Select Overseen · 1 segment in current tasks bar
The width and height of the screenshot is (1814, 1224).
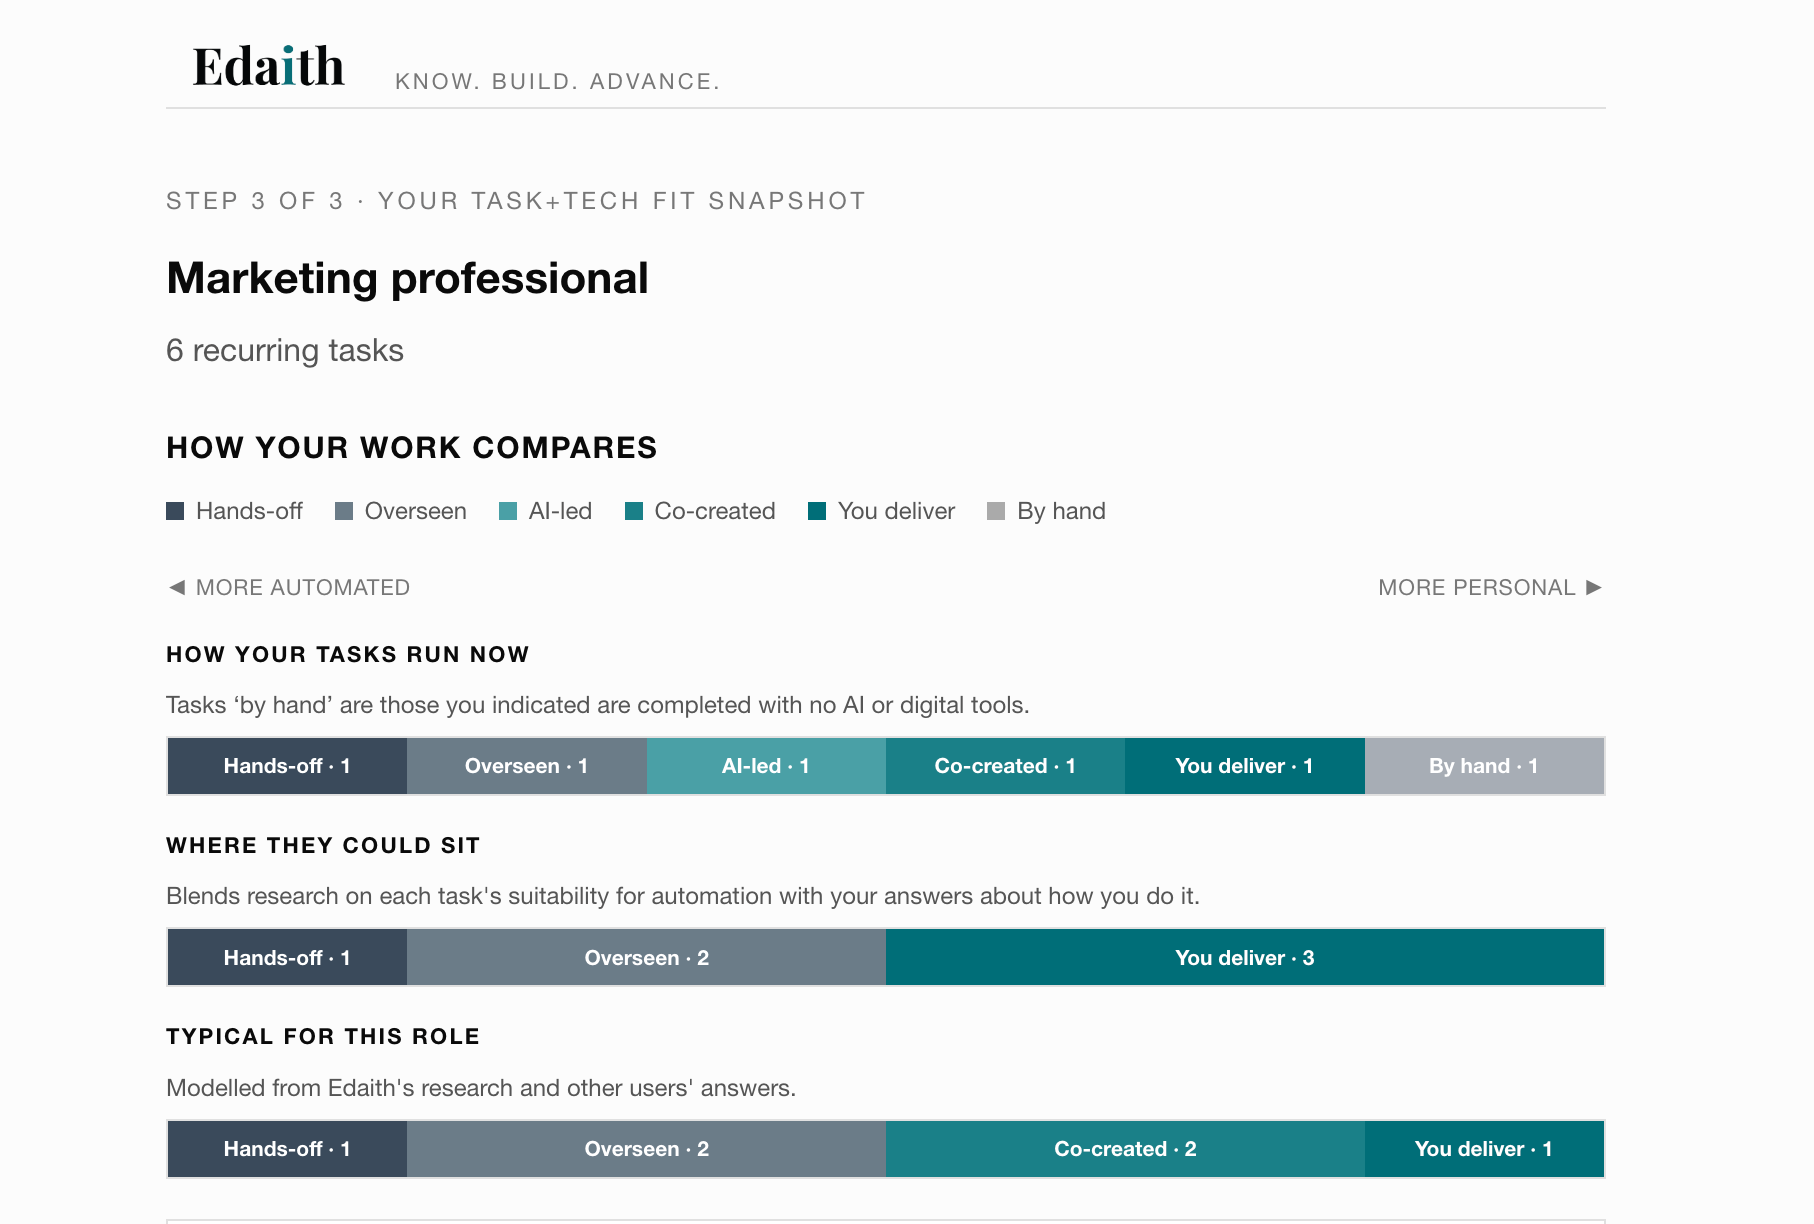(x=527, y=766)
